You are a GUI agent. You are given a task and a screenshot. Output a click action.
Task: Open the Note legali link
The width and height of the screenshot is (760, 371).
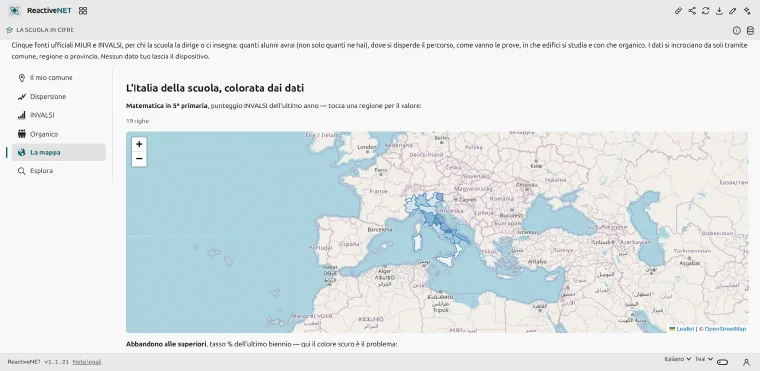(87, 362)
